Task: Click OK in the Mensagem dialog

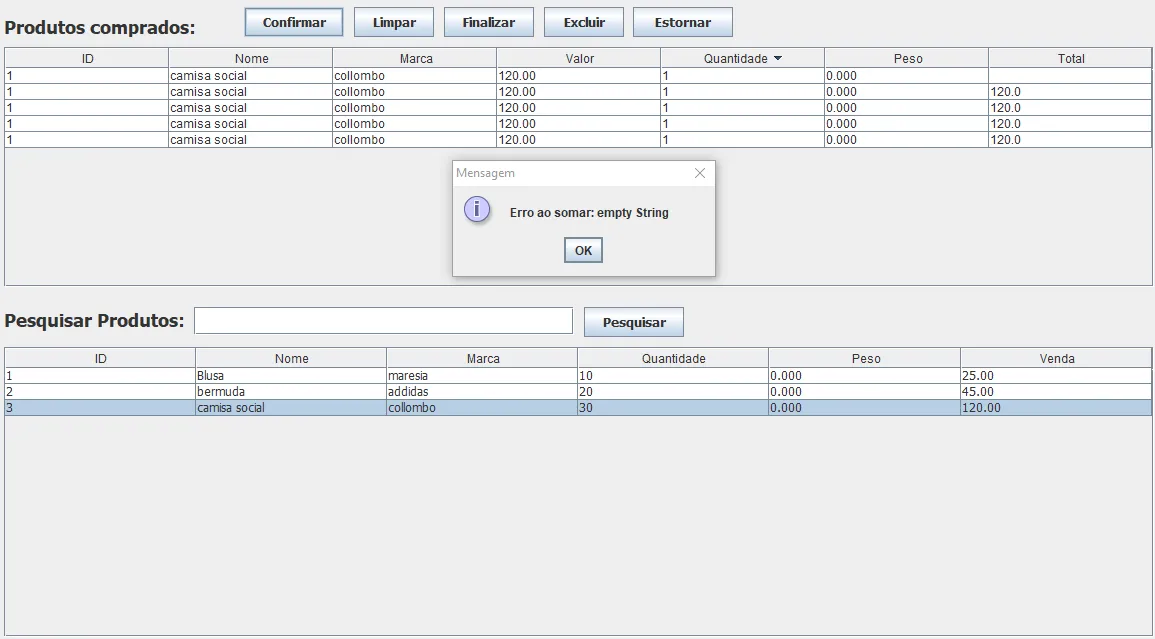Action: click(583, 250)
